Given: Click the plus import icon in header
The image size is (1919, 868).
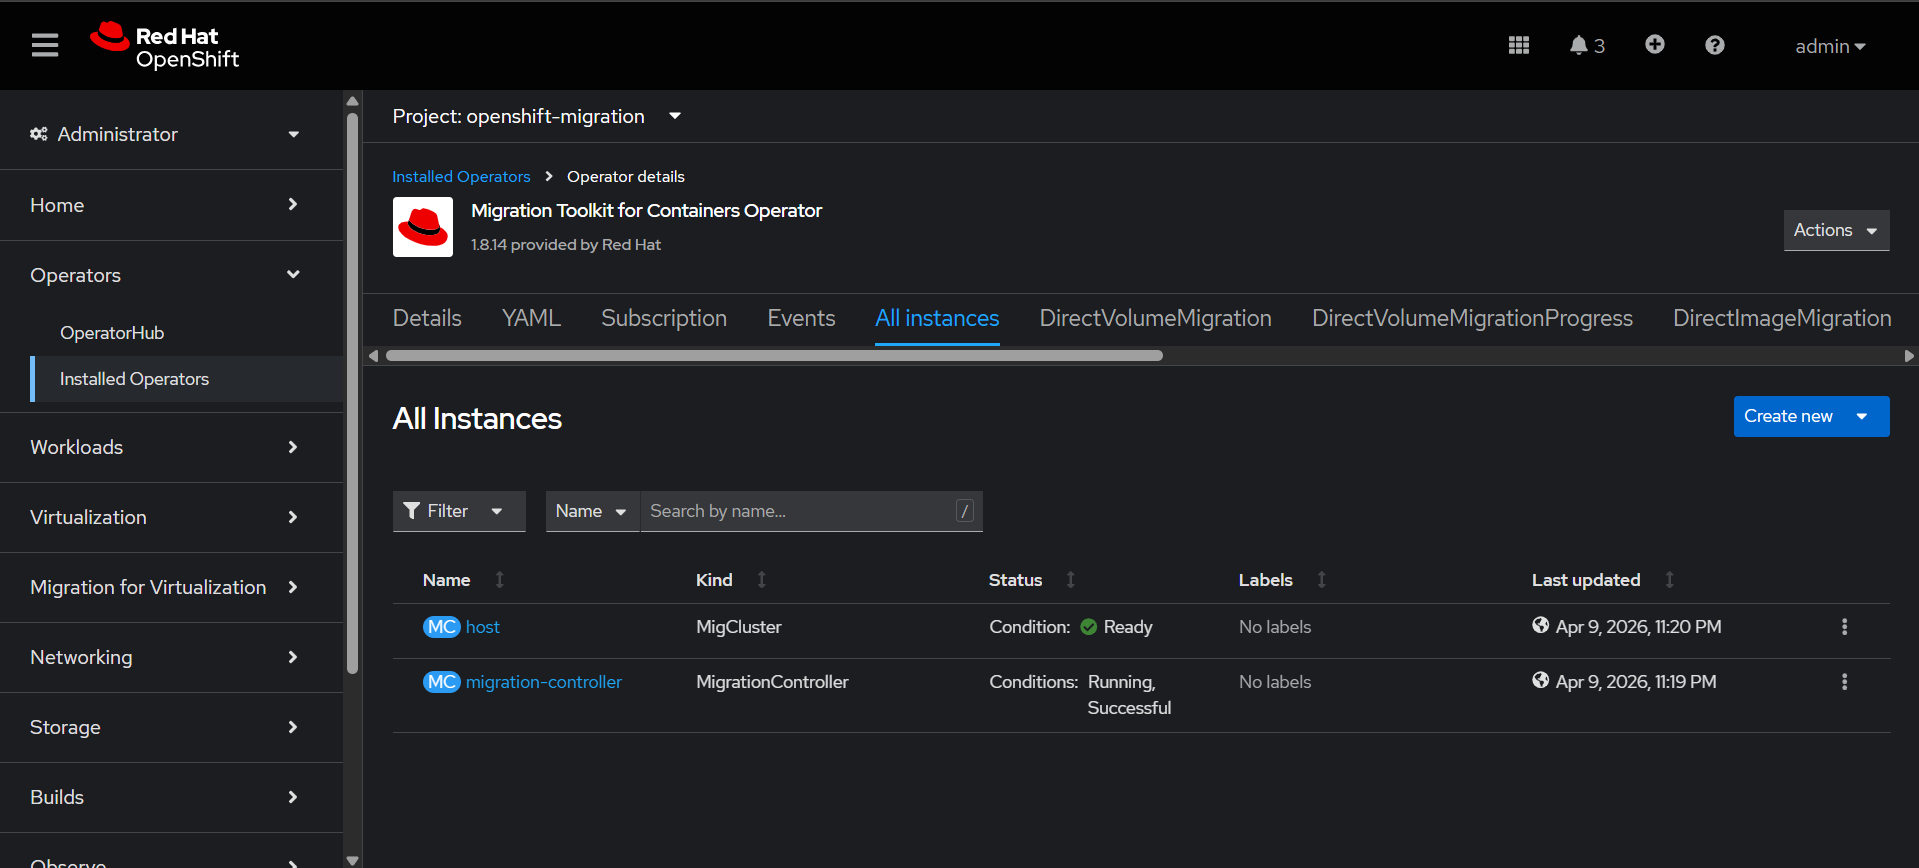Looking at the screenshot, I should pos(1654,45).
